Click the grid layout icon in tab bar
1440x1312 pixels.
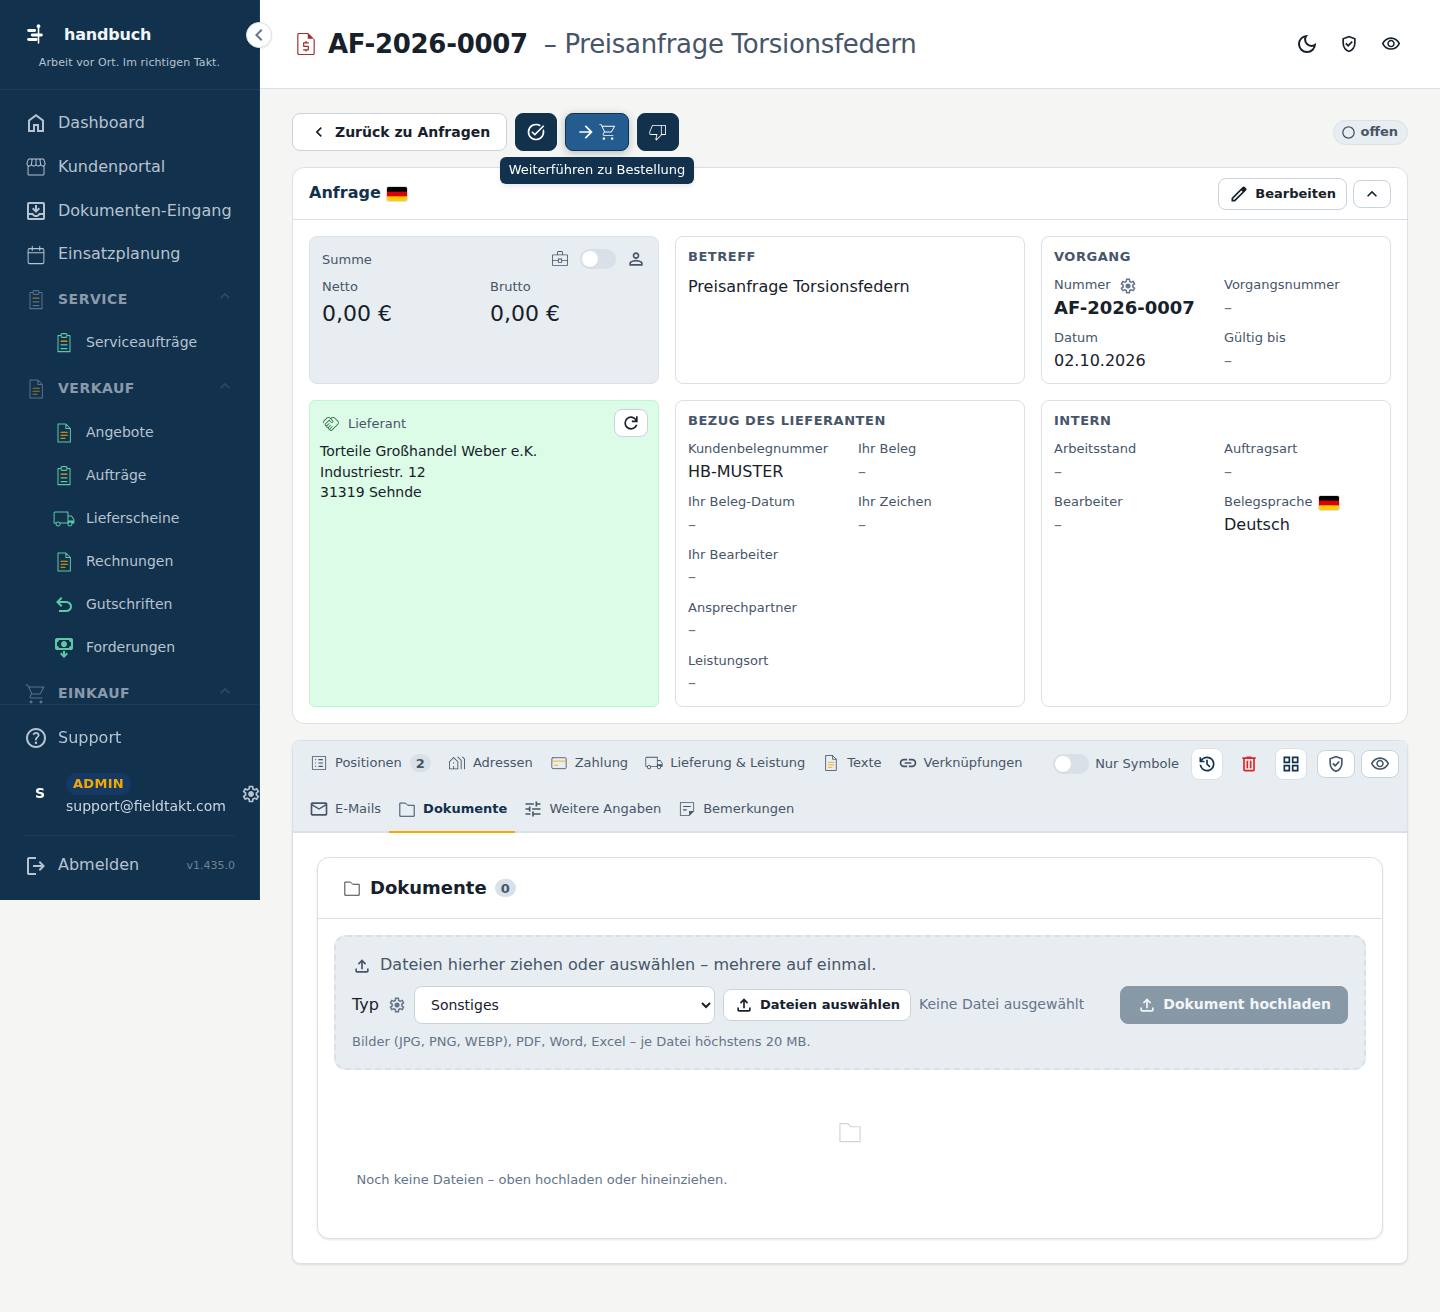click(x=1291, y=764)
